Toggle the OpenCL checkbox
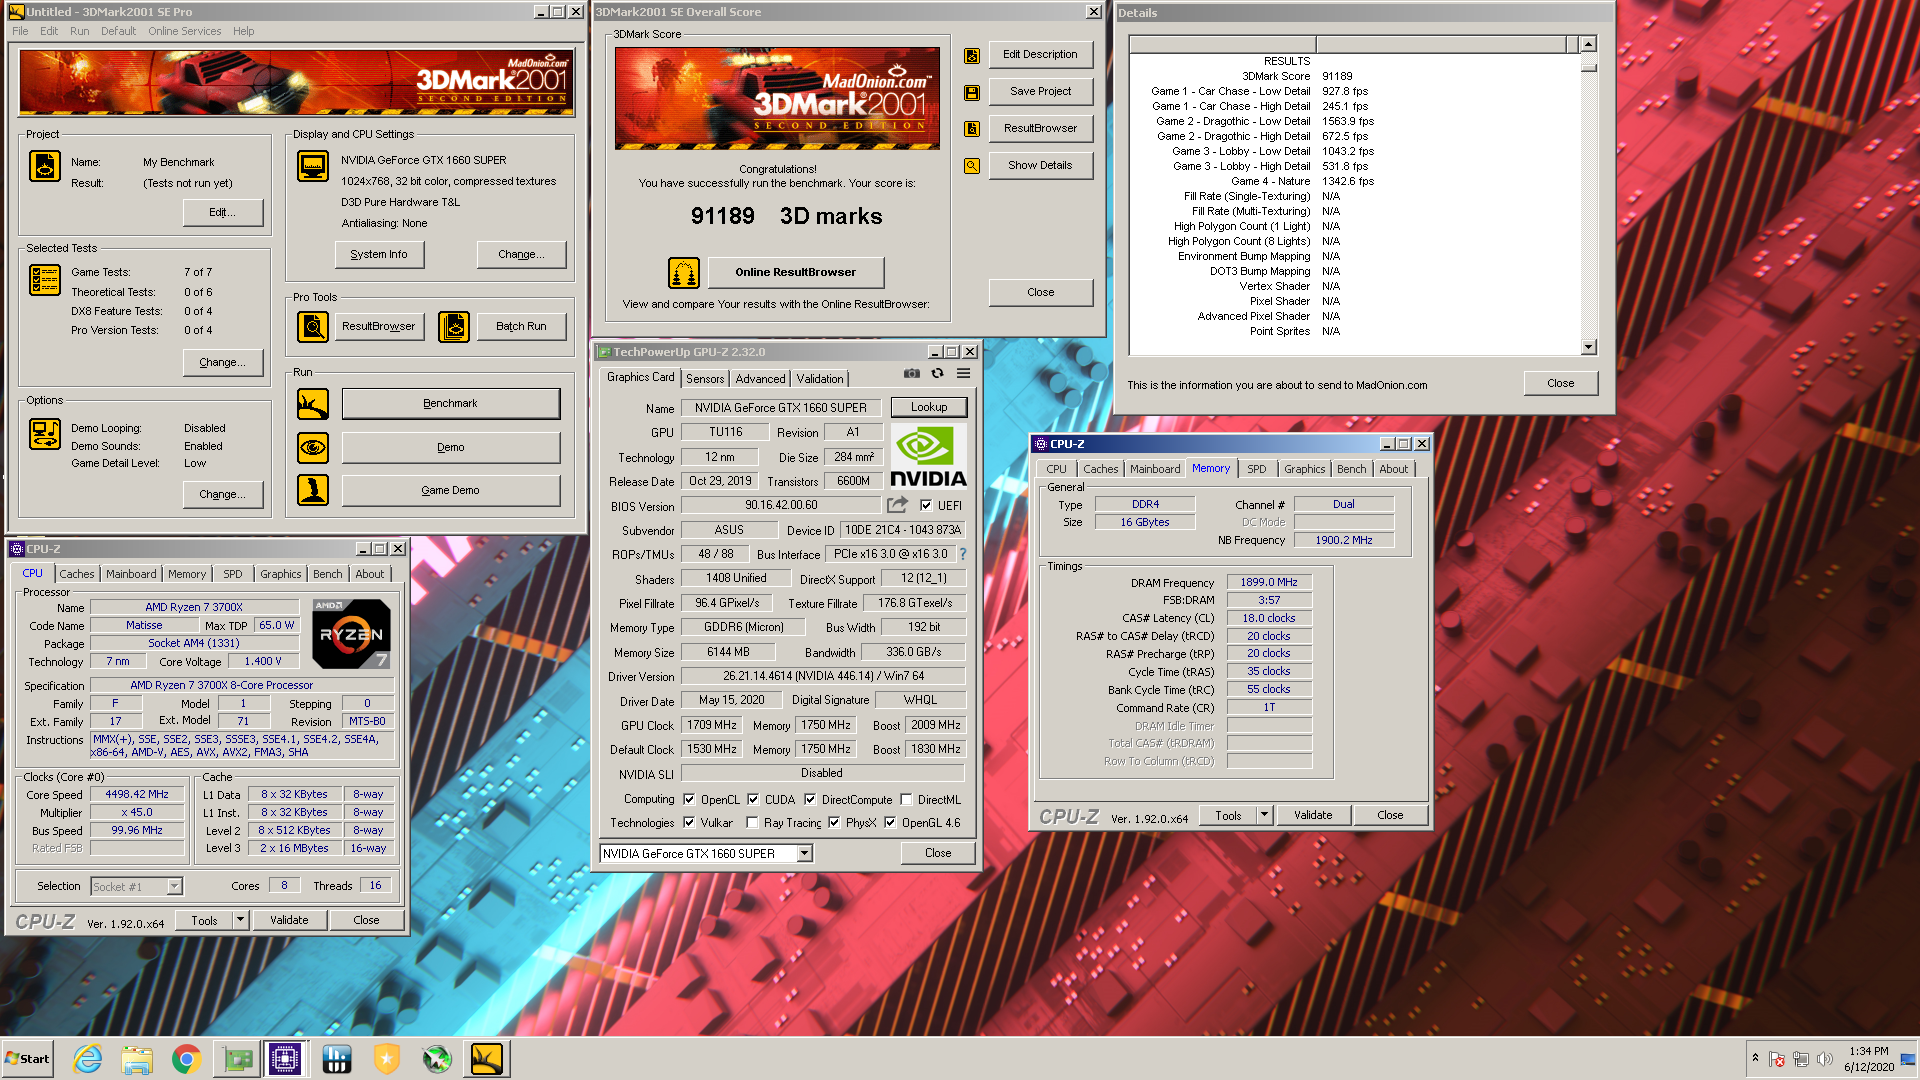Screen dimensions: 1920x1080 689,799
